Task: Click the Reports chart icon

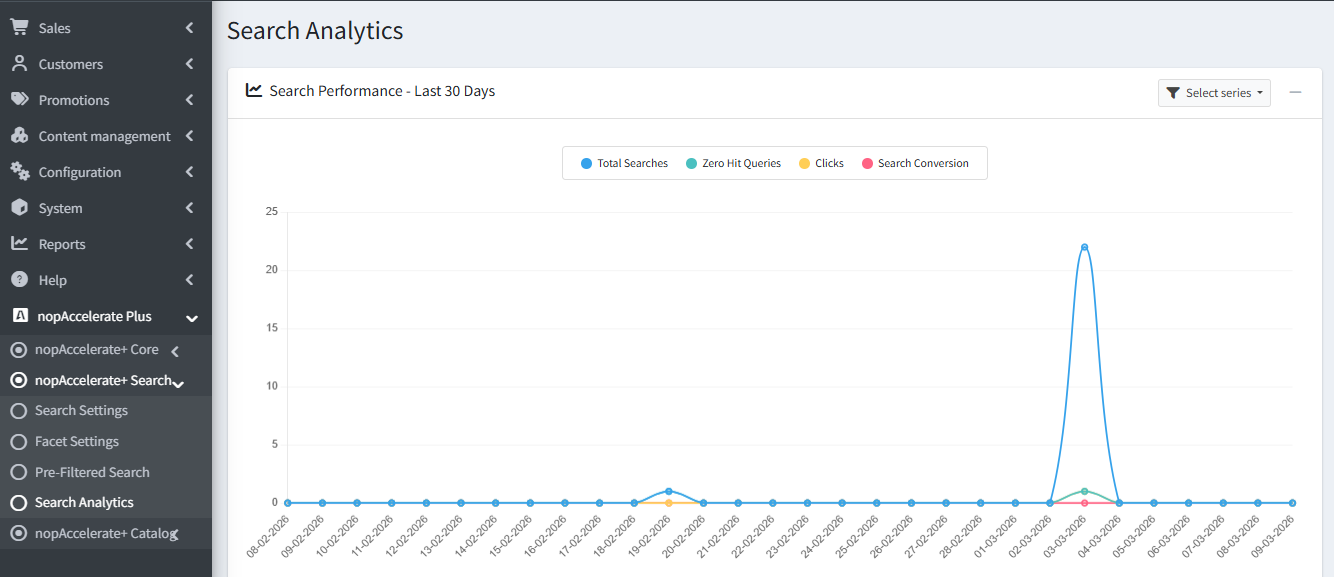Action: point(19,244)
